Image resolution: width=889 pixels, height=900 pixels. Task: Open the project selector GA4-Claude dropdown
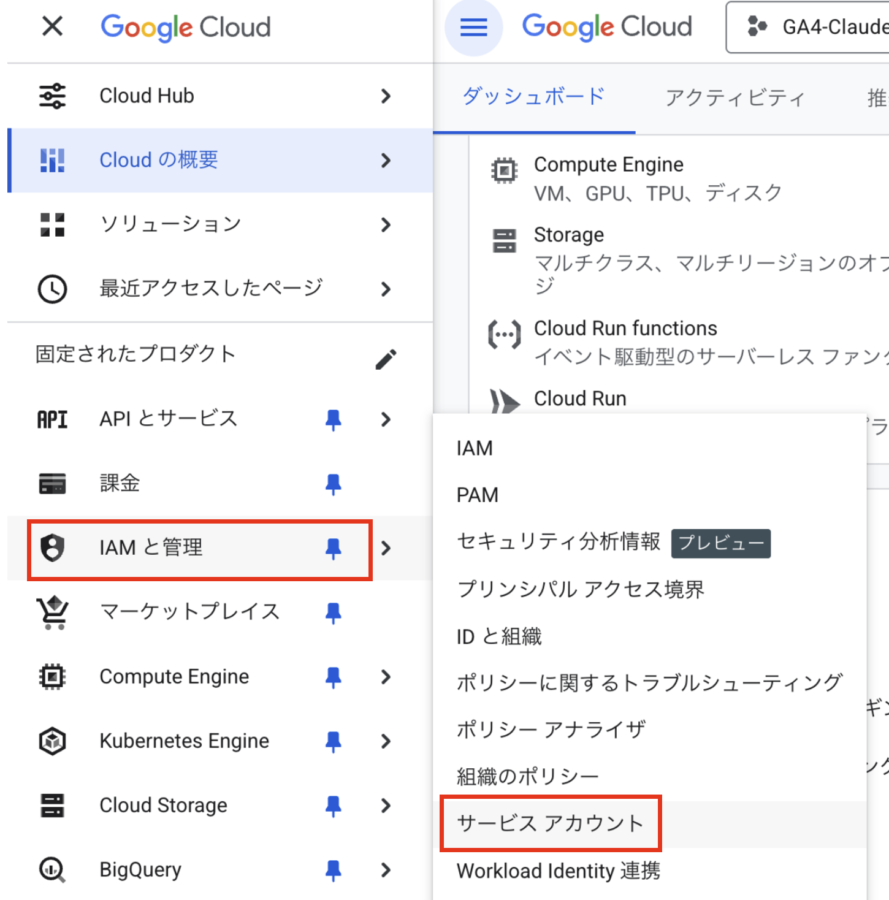[810, 27]
